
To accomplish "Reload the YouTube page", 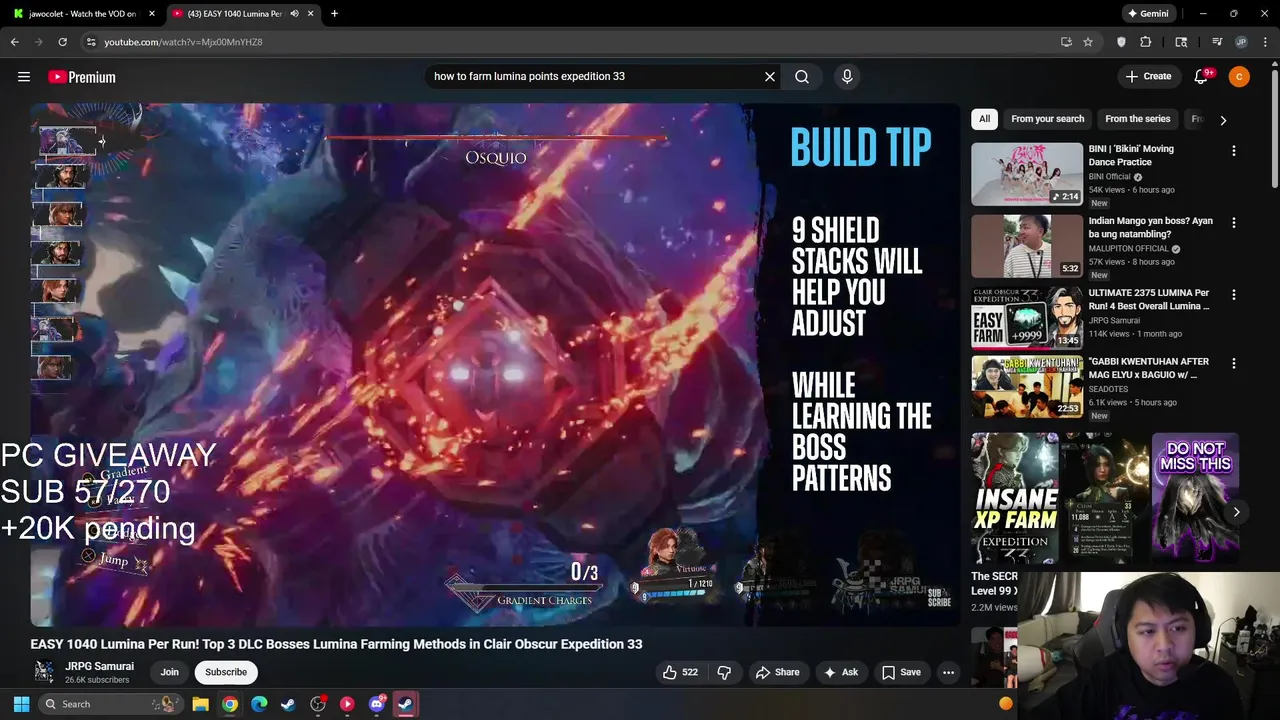I will (x=62, y=42).
